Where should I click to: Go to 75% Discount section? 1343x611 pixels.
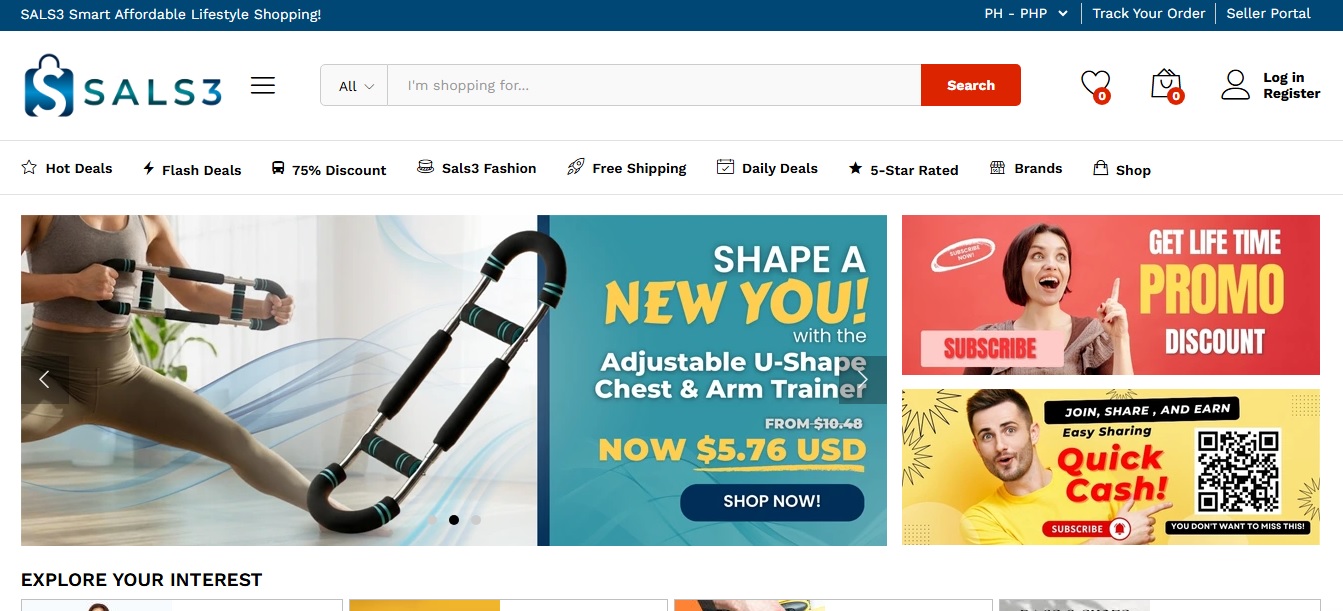[329, 169]
